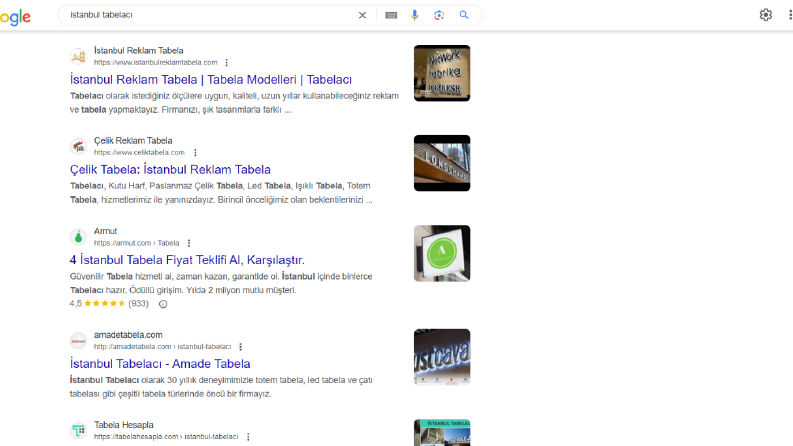
Task: Click the 'amadetabela.com' site name
Action: click(x=128, y=335)
